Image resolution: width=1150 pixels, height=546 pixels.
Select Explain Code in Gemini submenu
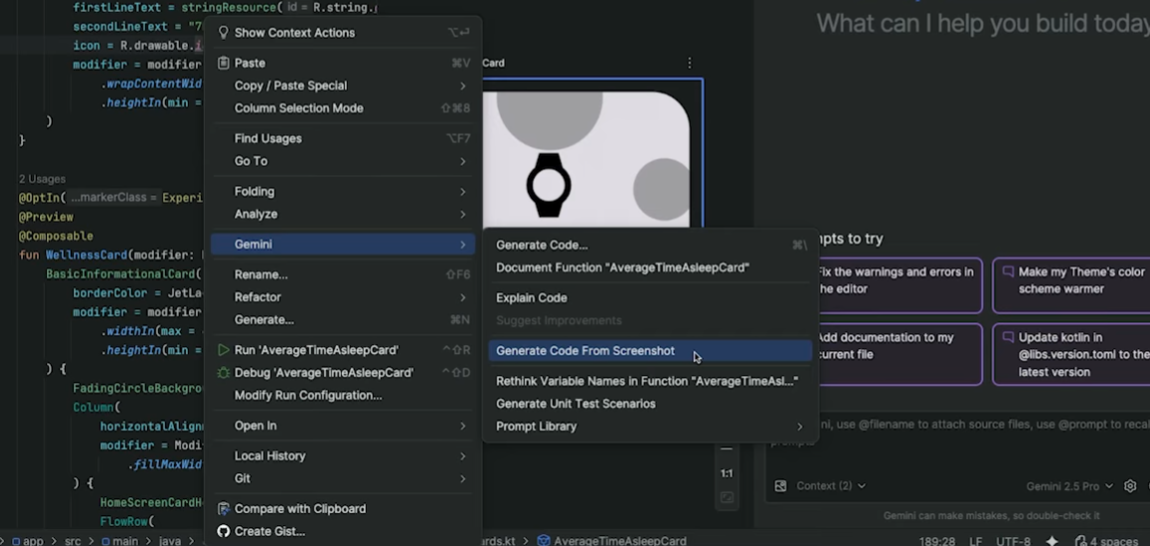(x=651, y=298)
